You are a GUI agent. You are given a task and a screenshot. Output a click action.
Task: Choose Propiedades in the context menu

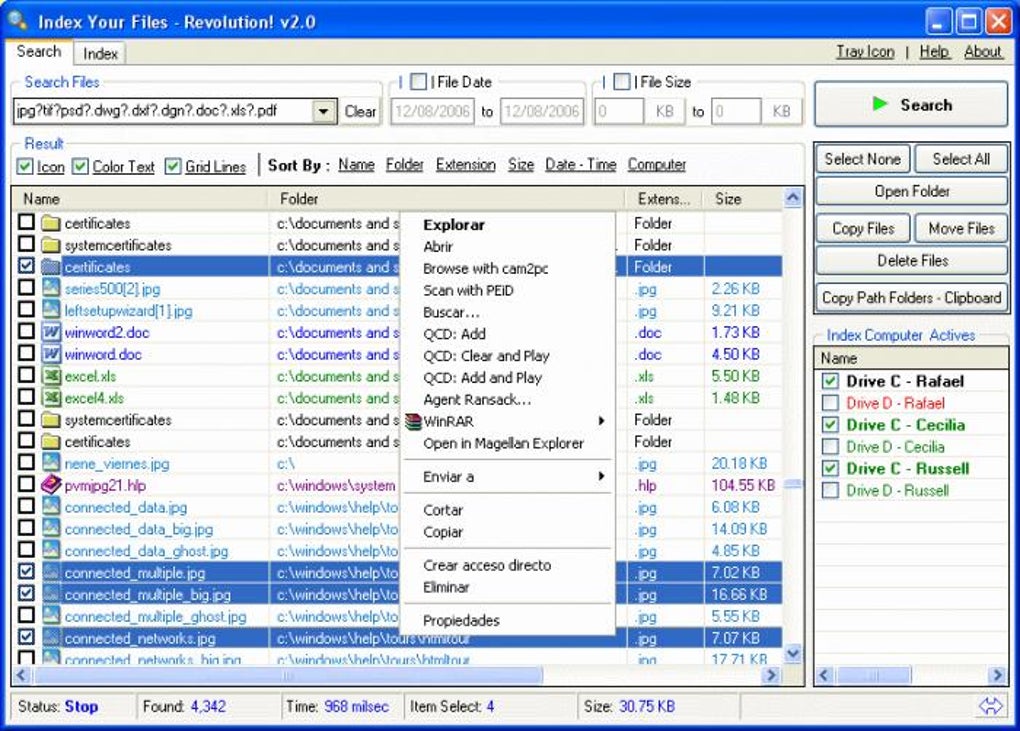(x=507, y=620)
